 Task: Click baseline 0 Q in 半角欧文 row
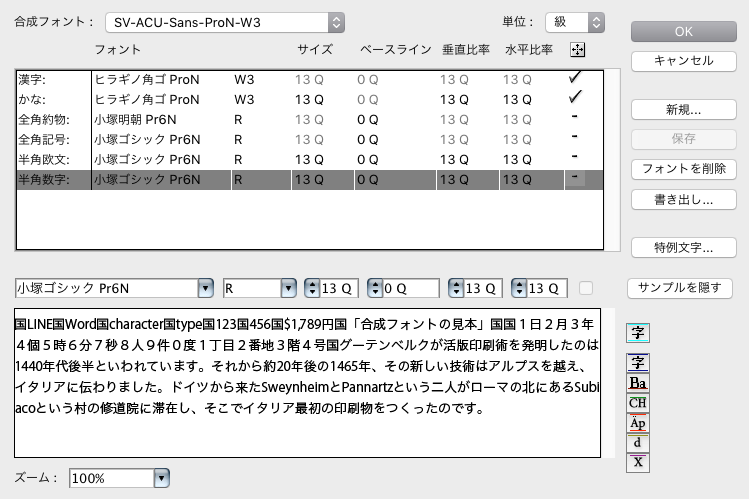pos(367,159)
